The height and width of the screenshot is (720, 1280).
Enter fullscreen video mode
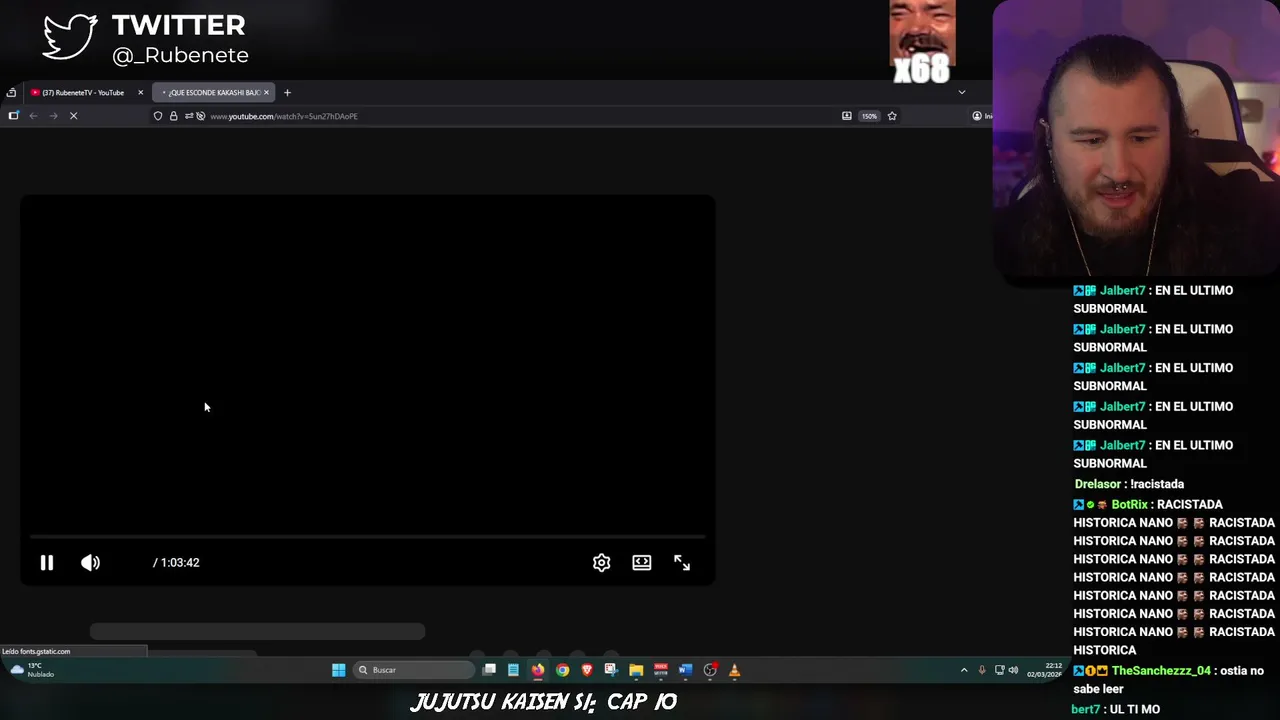tap(682, 563)
